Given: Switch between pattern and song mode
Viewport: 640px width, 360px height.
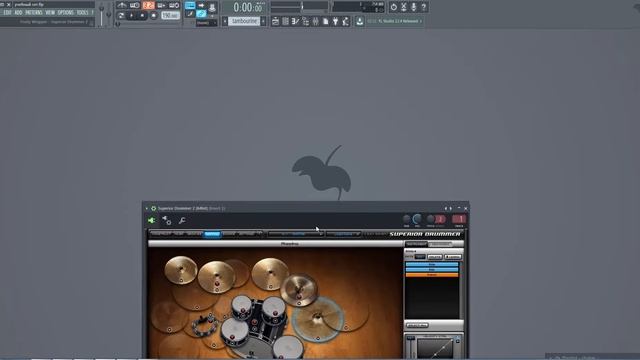Looking at the screenshot, I should click(x=121, y=16).
